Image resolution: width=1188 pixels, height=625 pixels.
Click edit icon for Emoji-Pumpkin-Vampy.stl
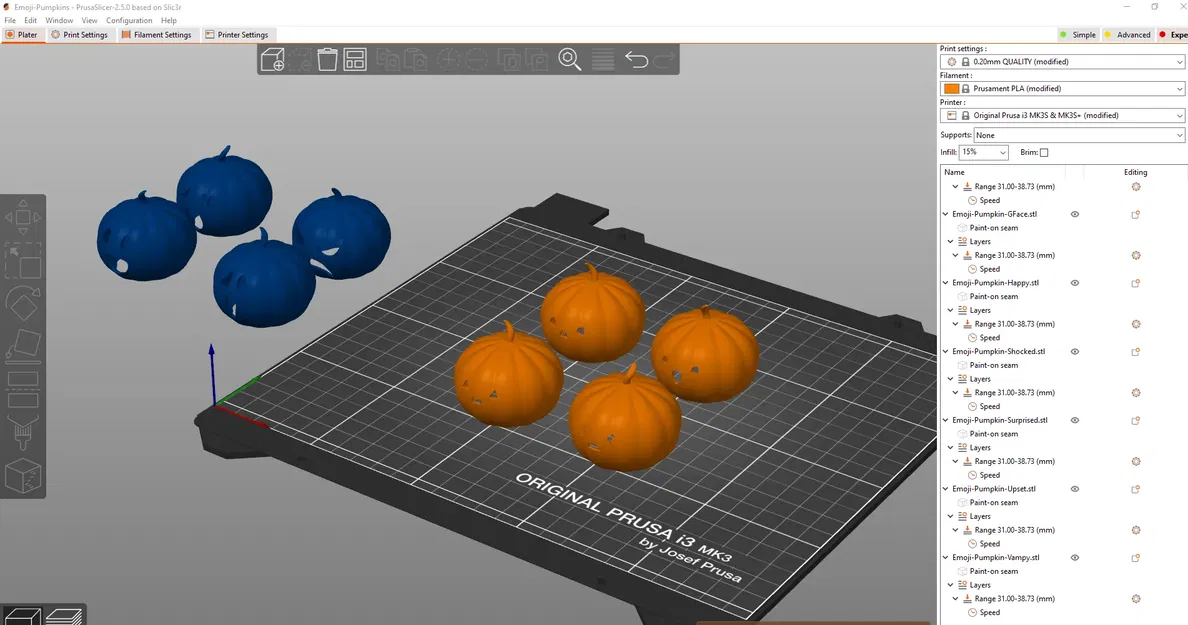(x=1136, y=558)
